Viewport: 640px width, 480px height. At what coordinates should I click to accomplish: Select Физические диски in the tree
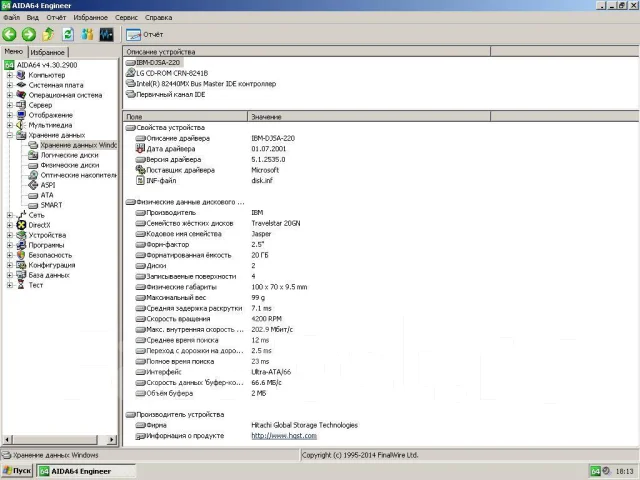click(x=69, y=165)
